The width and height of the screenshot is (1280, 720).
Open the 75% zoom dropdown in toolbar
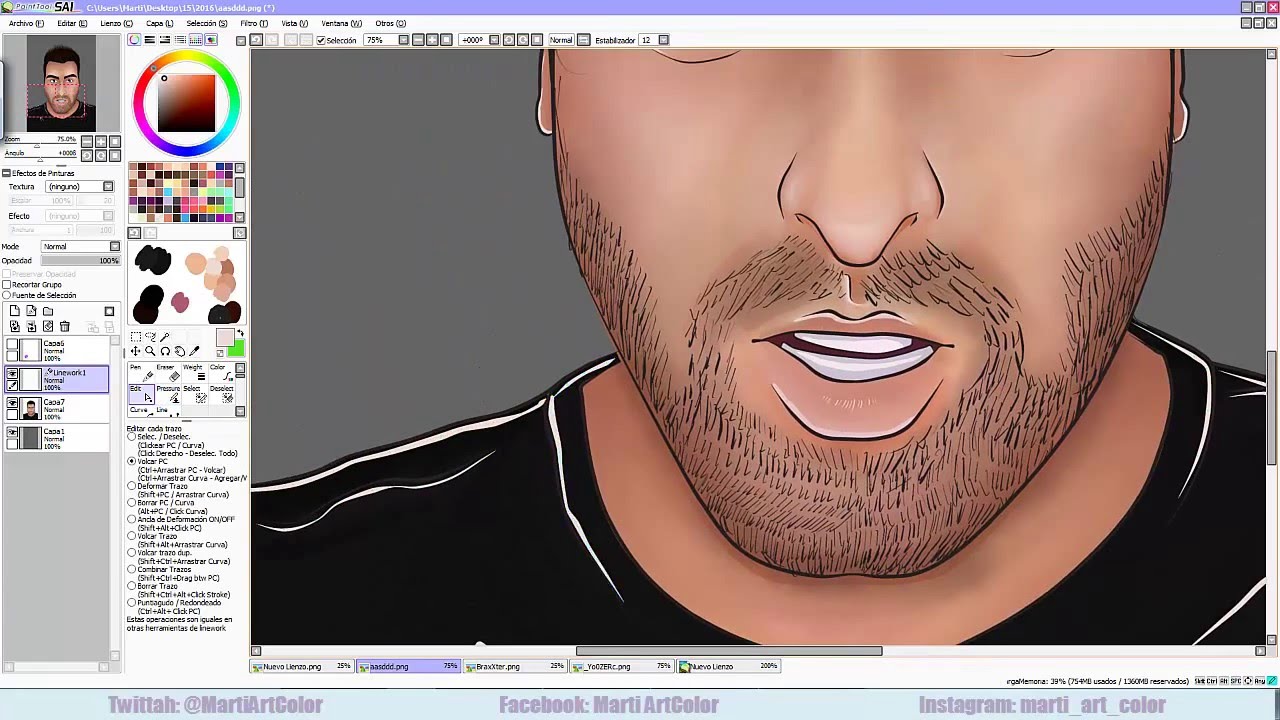pyautogui.click(x=403, y=40)
